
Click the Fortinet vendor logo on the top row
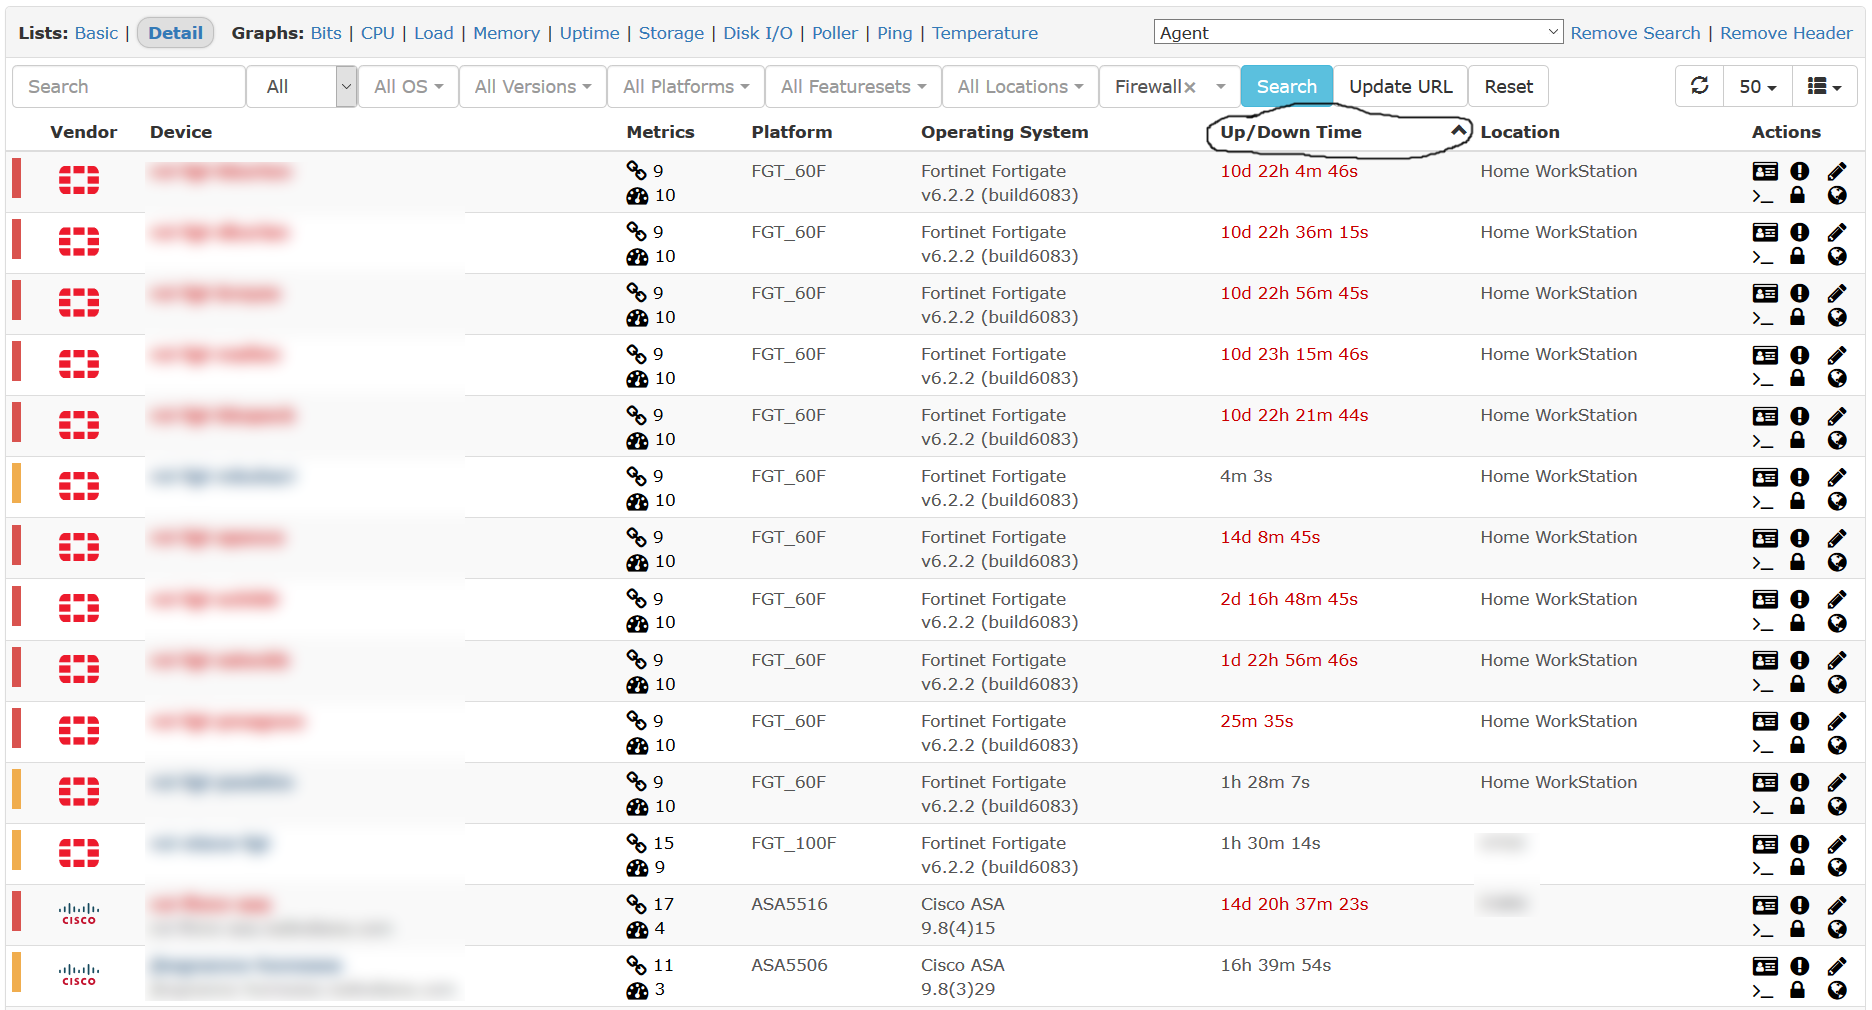click(79, 180)
